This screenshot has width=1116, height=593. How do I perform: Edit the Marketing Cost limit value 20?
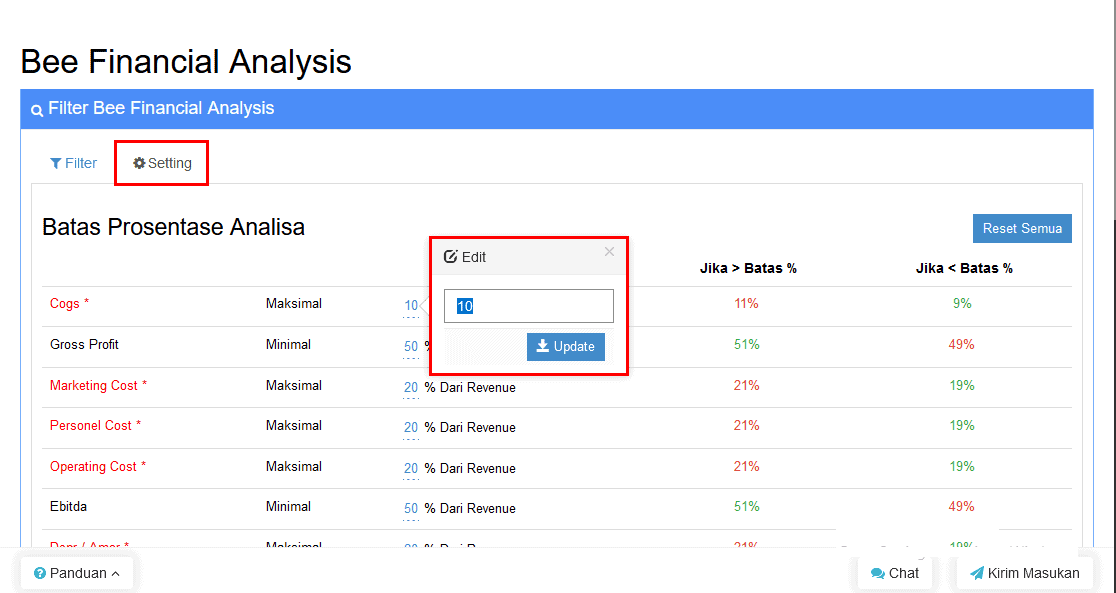411,387
